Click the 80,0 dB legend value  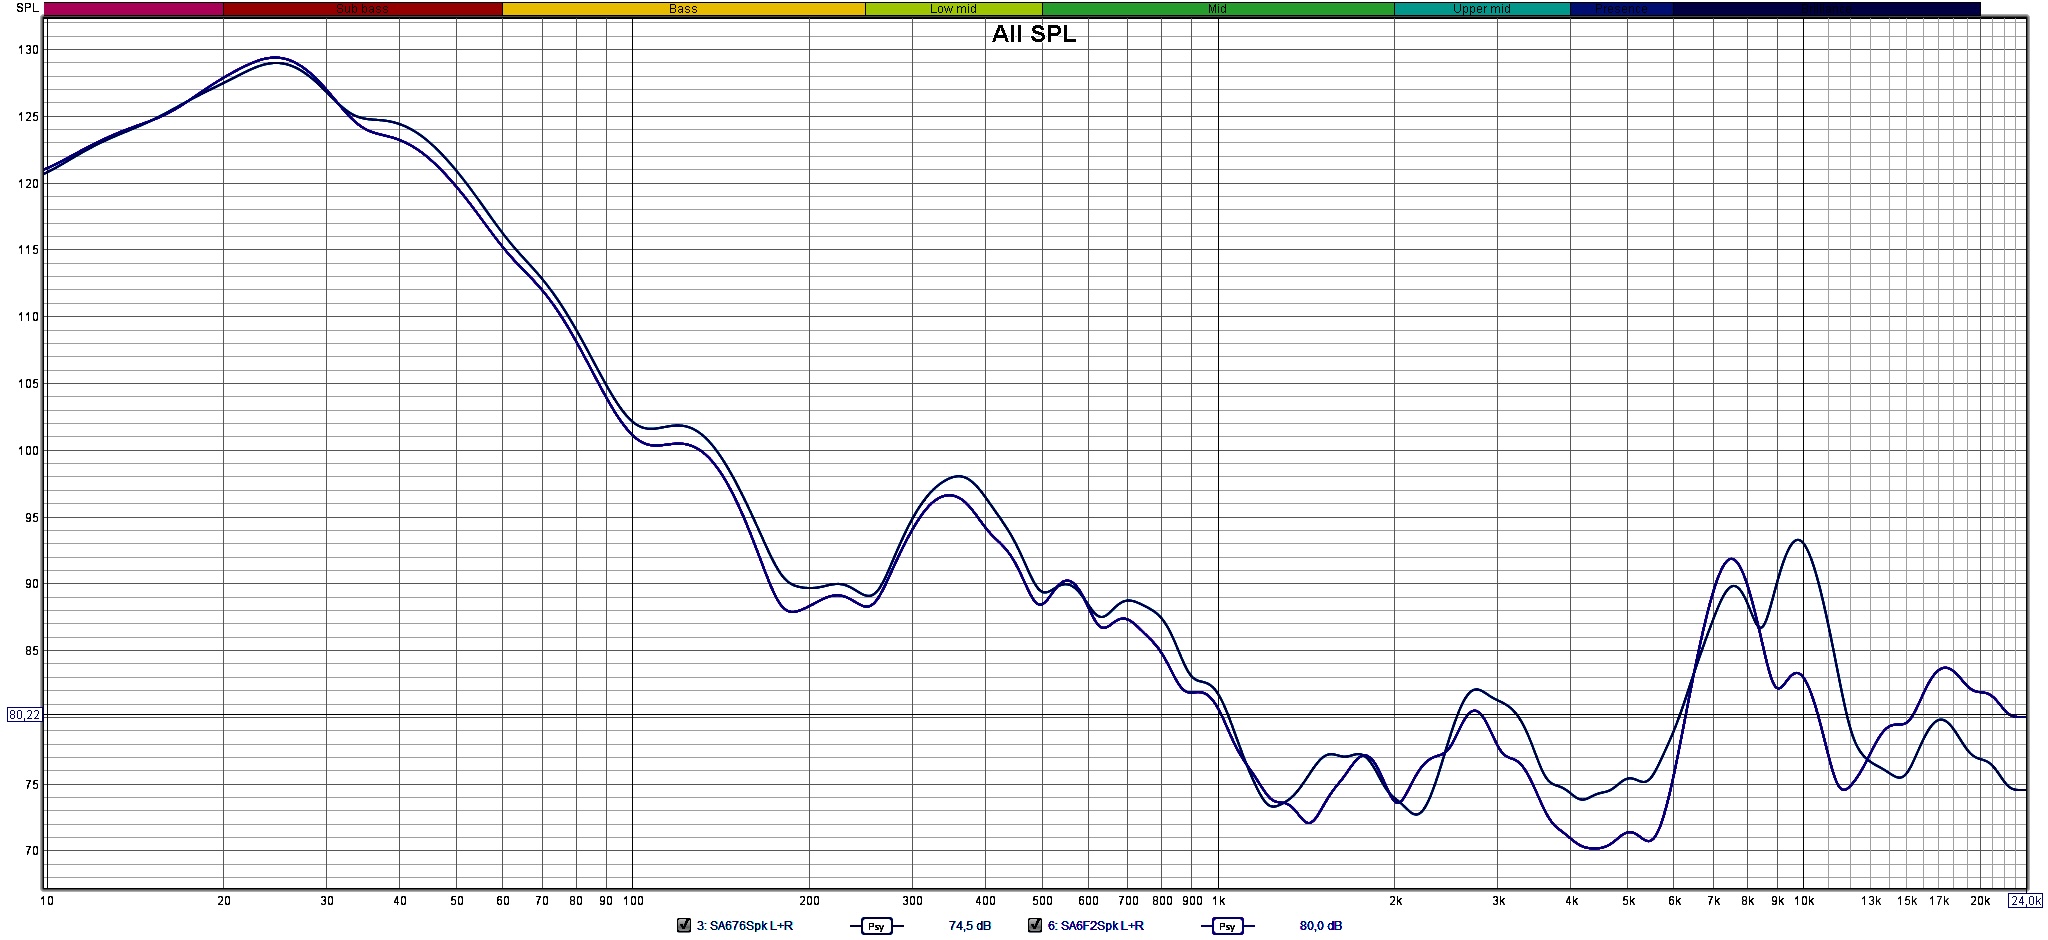1321,926
